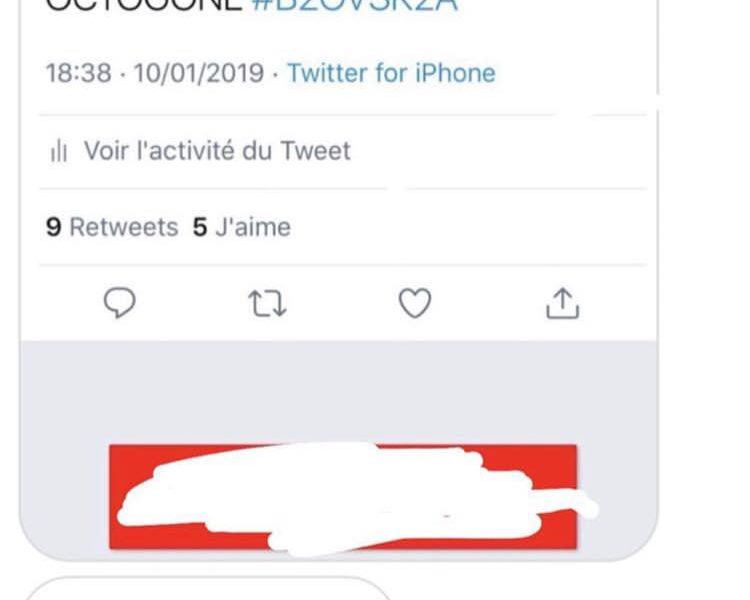Open the blue hashtag at top of tweet
The image size is (750, 600).
(x=355, y=6)
